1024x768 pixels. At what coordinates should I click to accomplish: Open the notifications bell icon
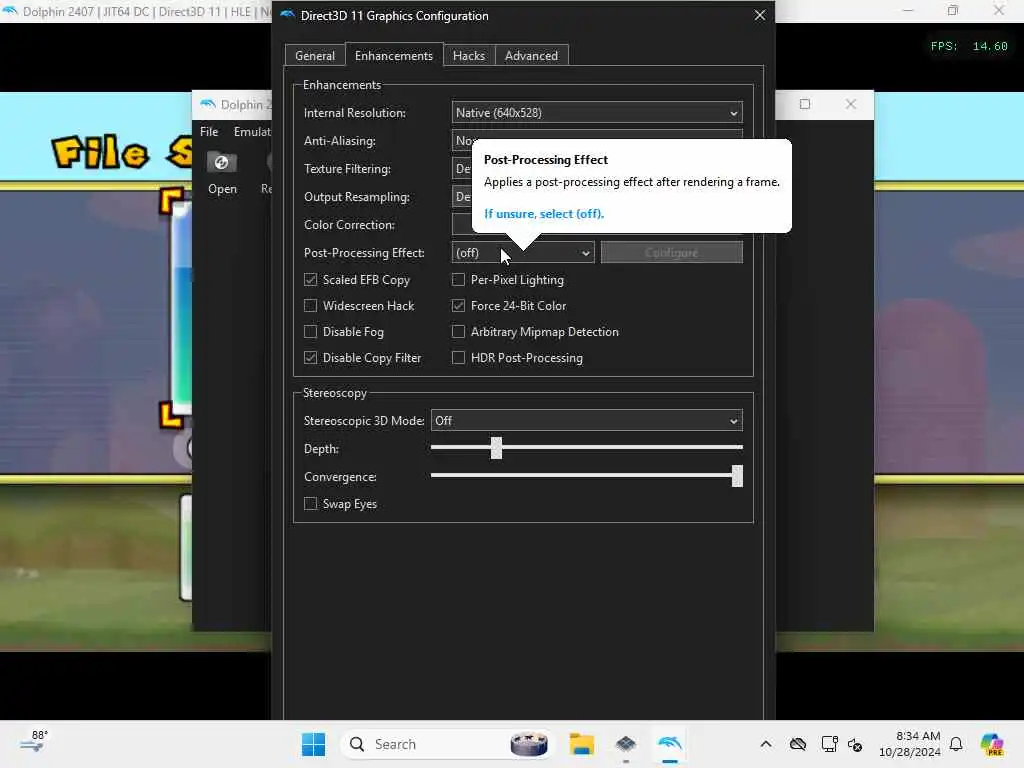click(955, 744)
